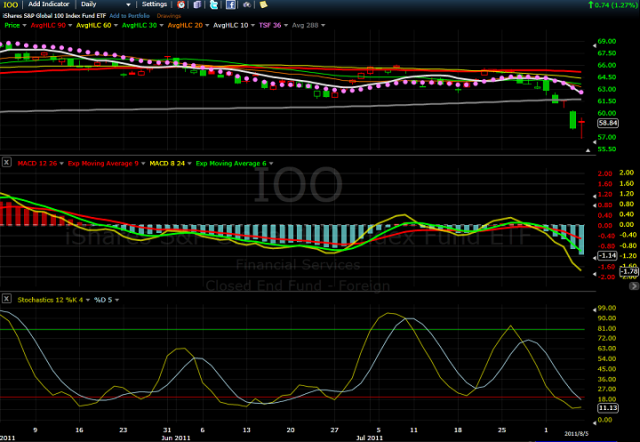Screen dimensions: 640x442
Task: Open the yellow sticky note icon
Action: [263, 4]
